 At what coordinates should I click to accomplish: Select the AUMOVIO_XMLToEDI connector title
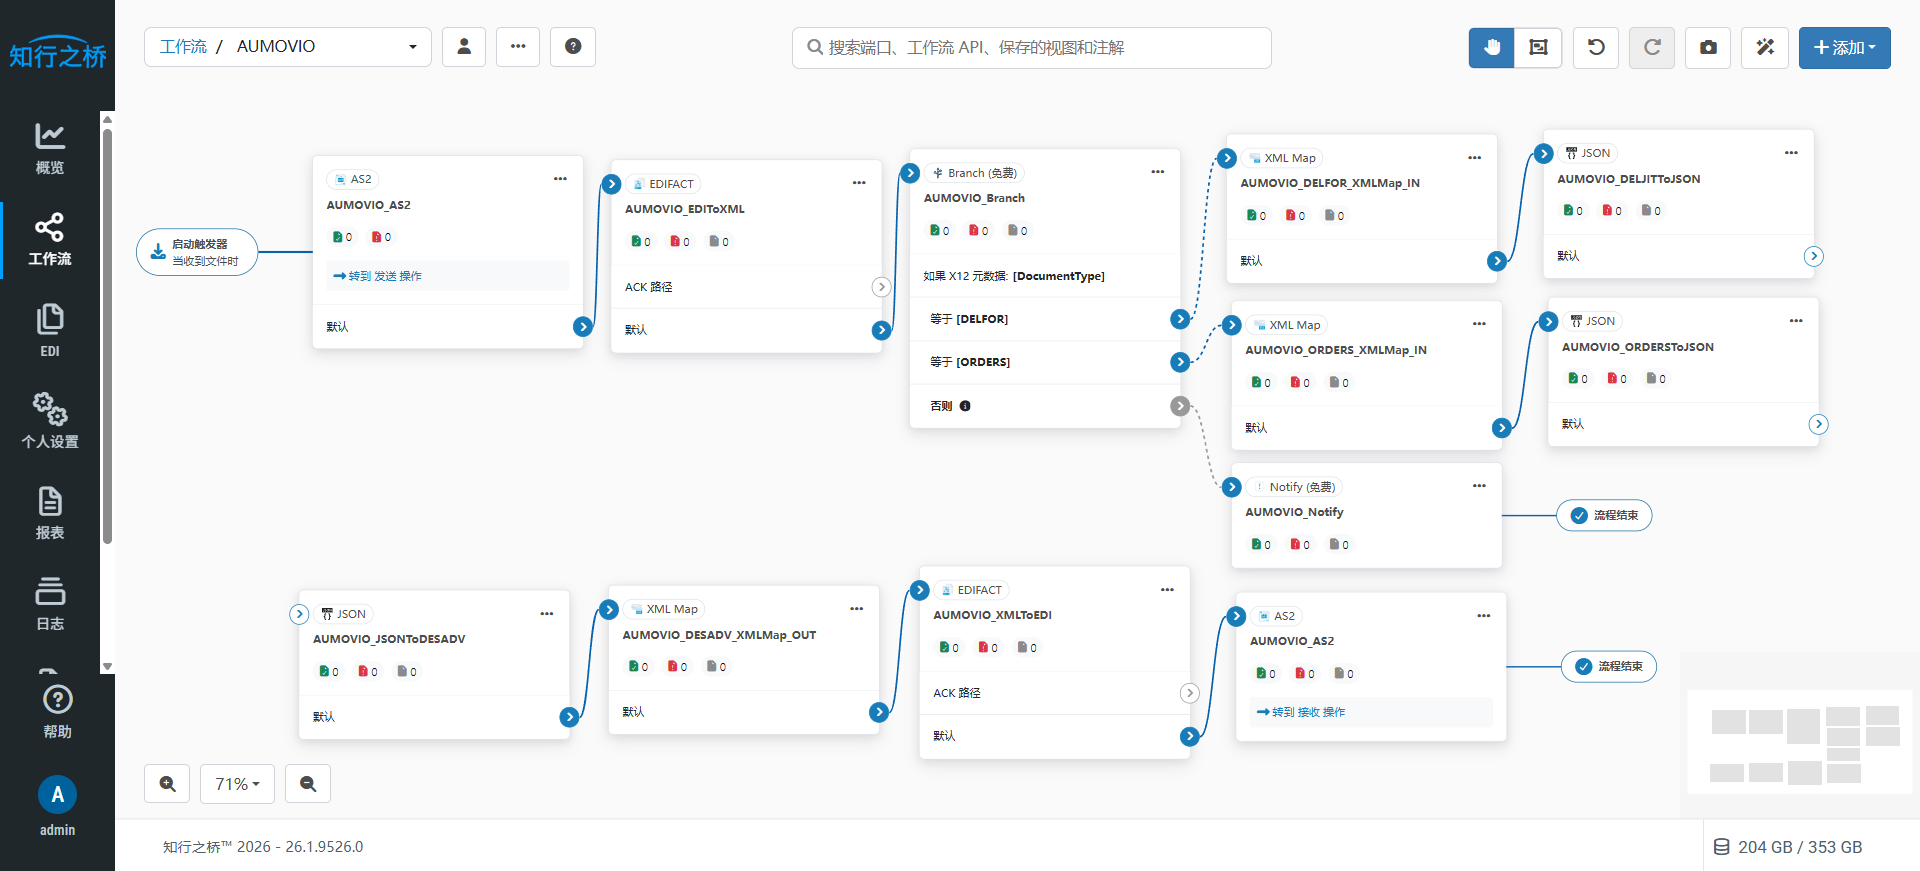point(992,615)
